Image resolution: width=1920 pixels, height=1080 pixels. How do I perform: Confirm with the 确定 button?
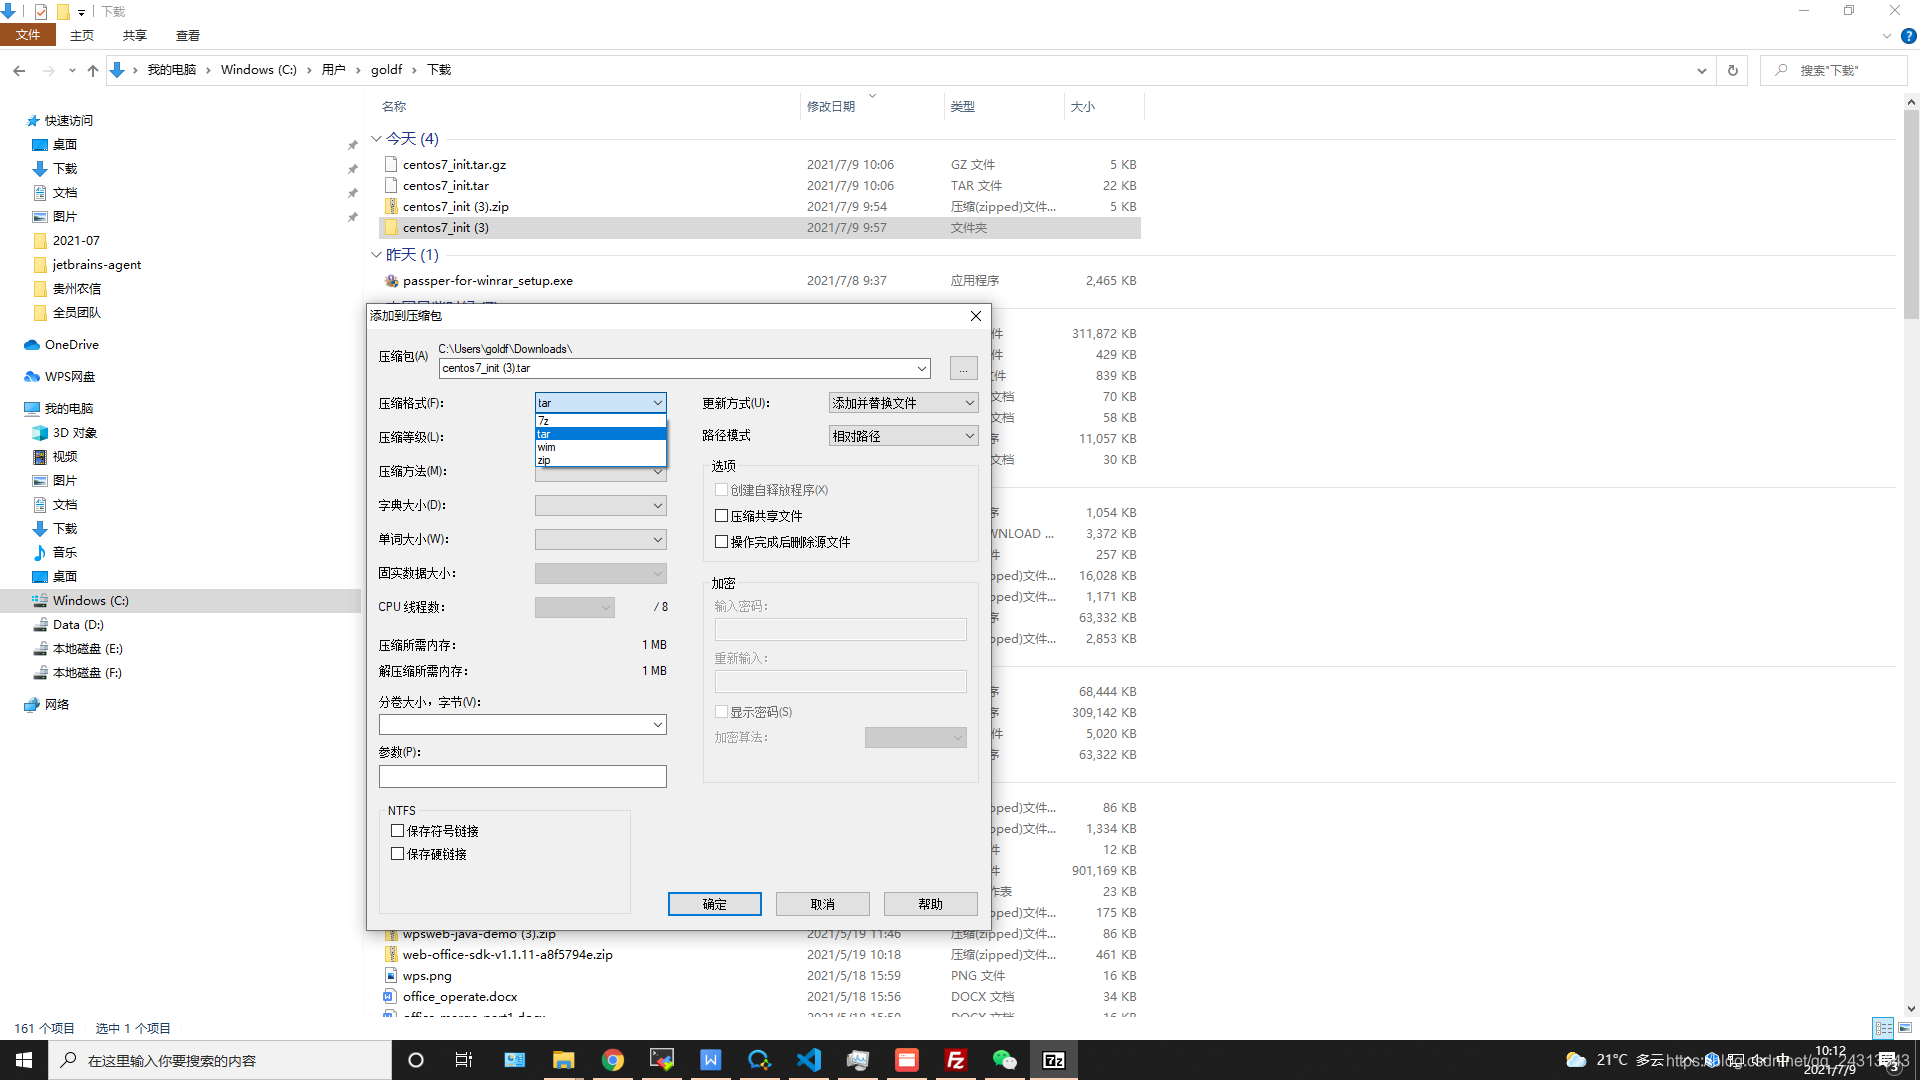714,904
